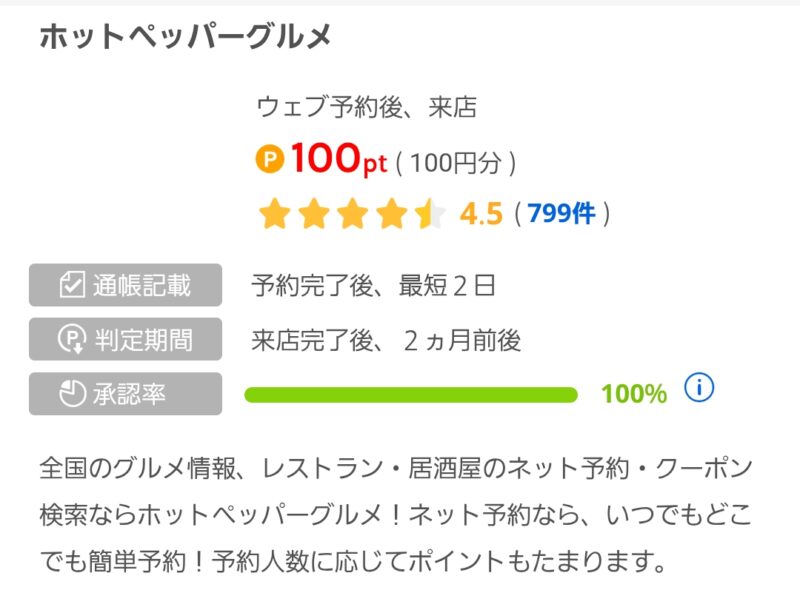Select the 通帳記載 label badge
The height and width of the screenshot is (610, 800).
[x=125, y=286]
